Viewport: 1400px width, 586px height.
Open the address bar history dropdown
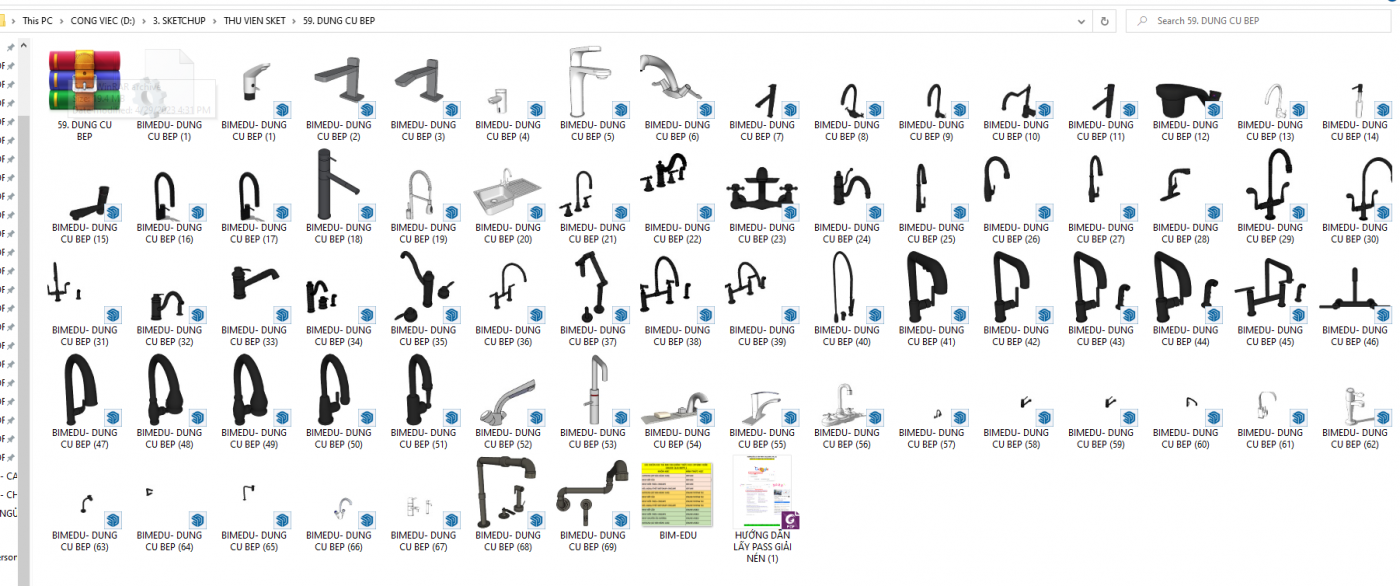coord(1082,20)
